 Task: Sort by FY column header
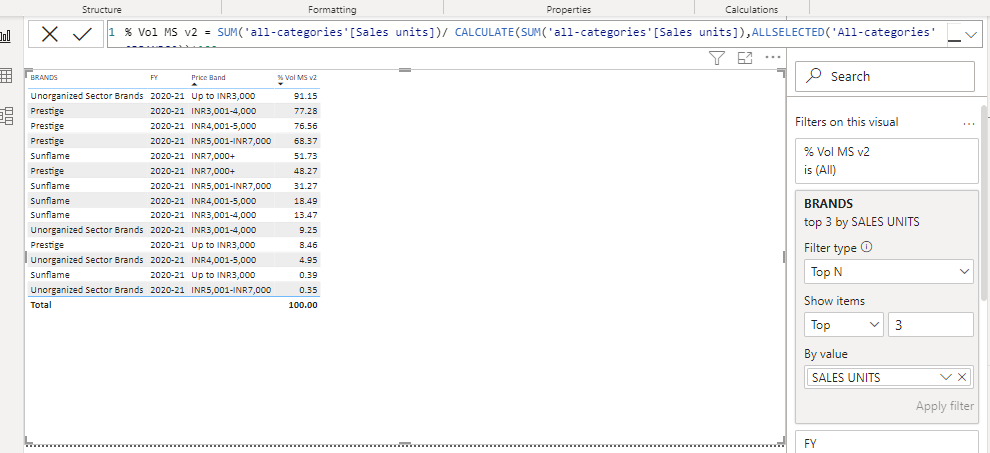pos(154,78)
